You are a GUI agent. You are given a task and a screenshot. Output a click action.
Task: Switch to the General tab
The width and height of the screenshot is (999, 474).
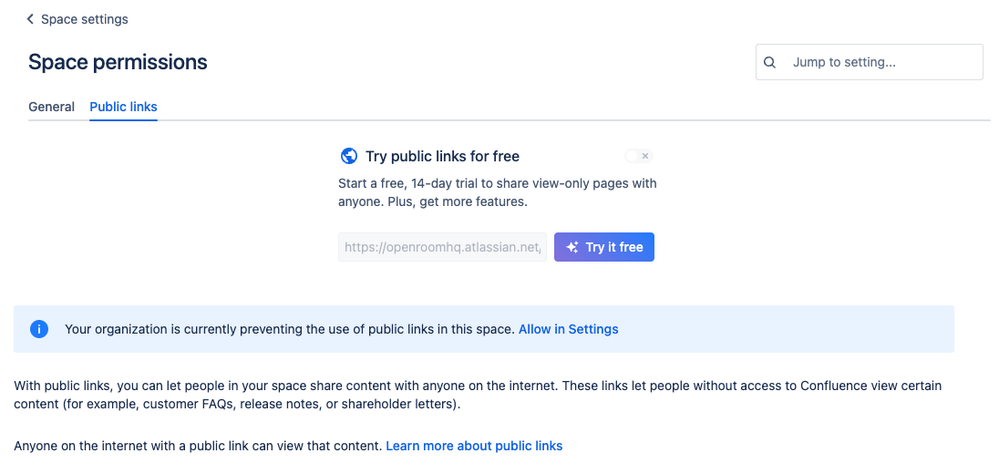click(52, 107)
